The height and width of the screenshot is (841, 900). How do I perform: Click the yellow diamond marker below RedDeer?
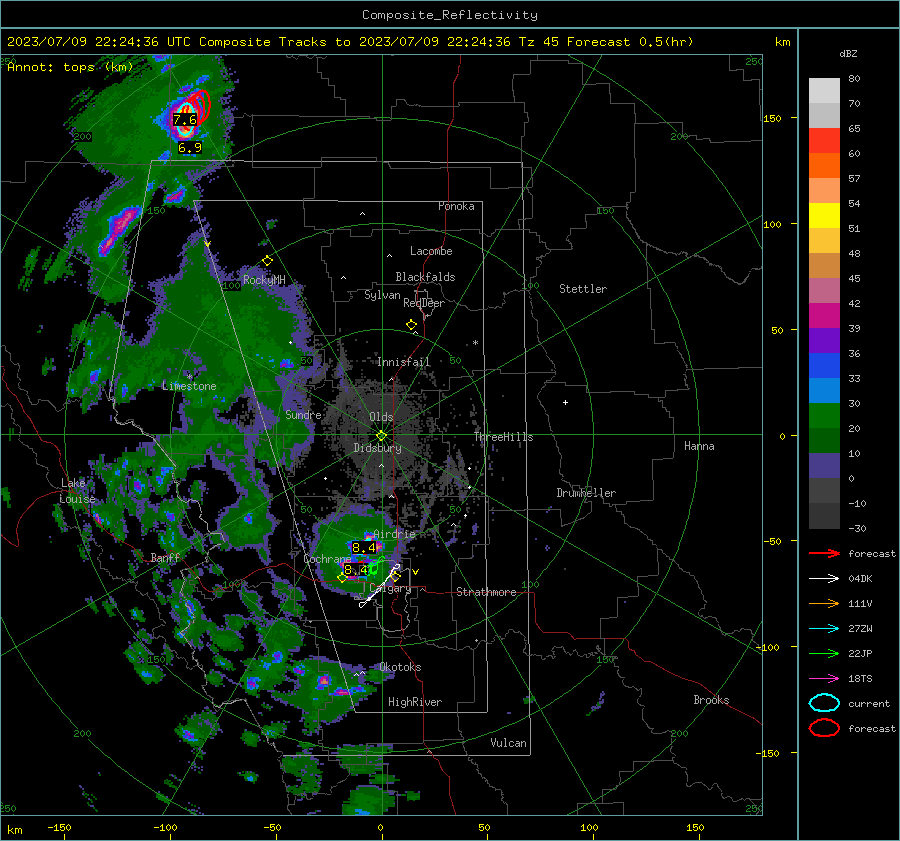(x=412, y=325)
